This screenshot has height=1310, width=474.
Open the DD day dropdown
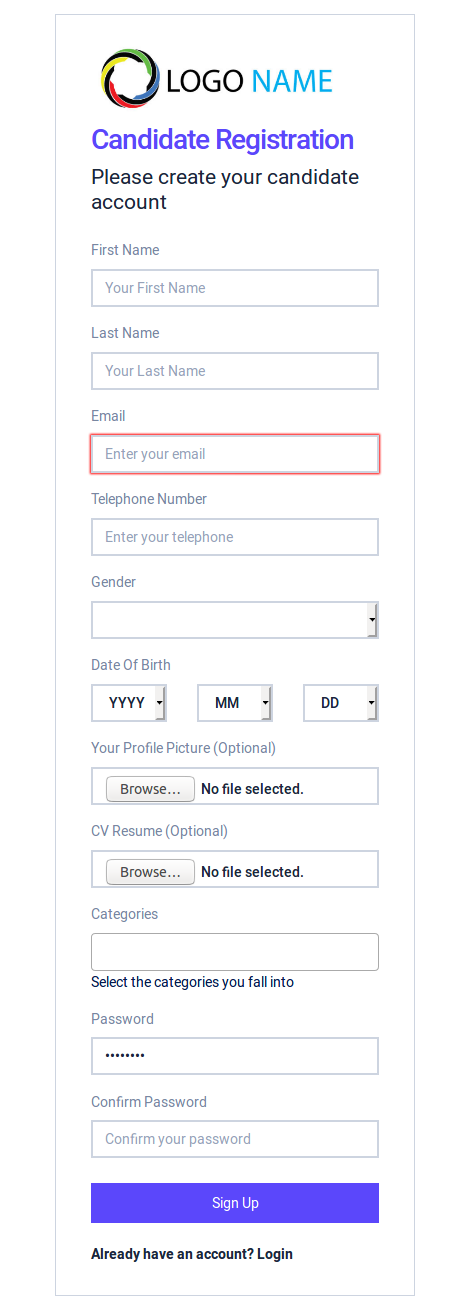(x=341, y=703)
